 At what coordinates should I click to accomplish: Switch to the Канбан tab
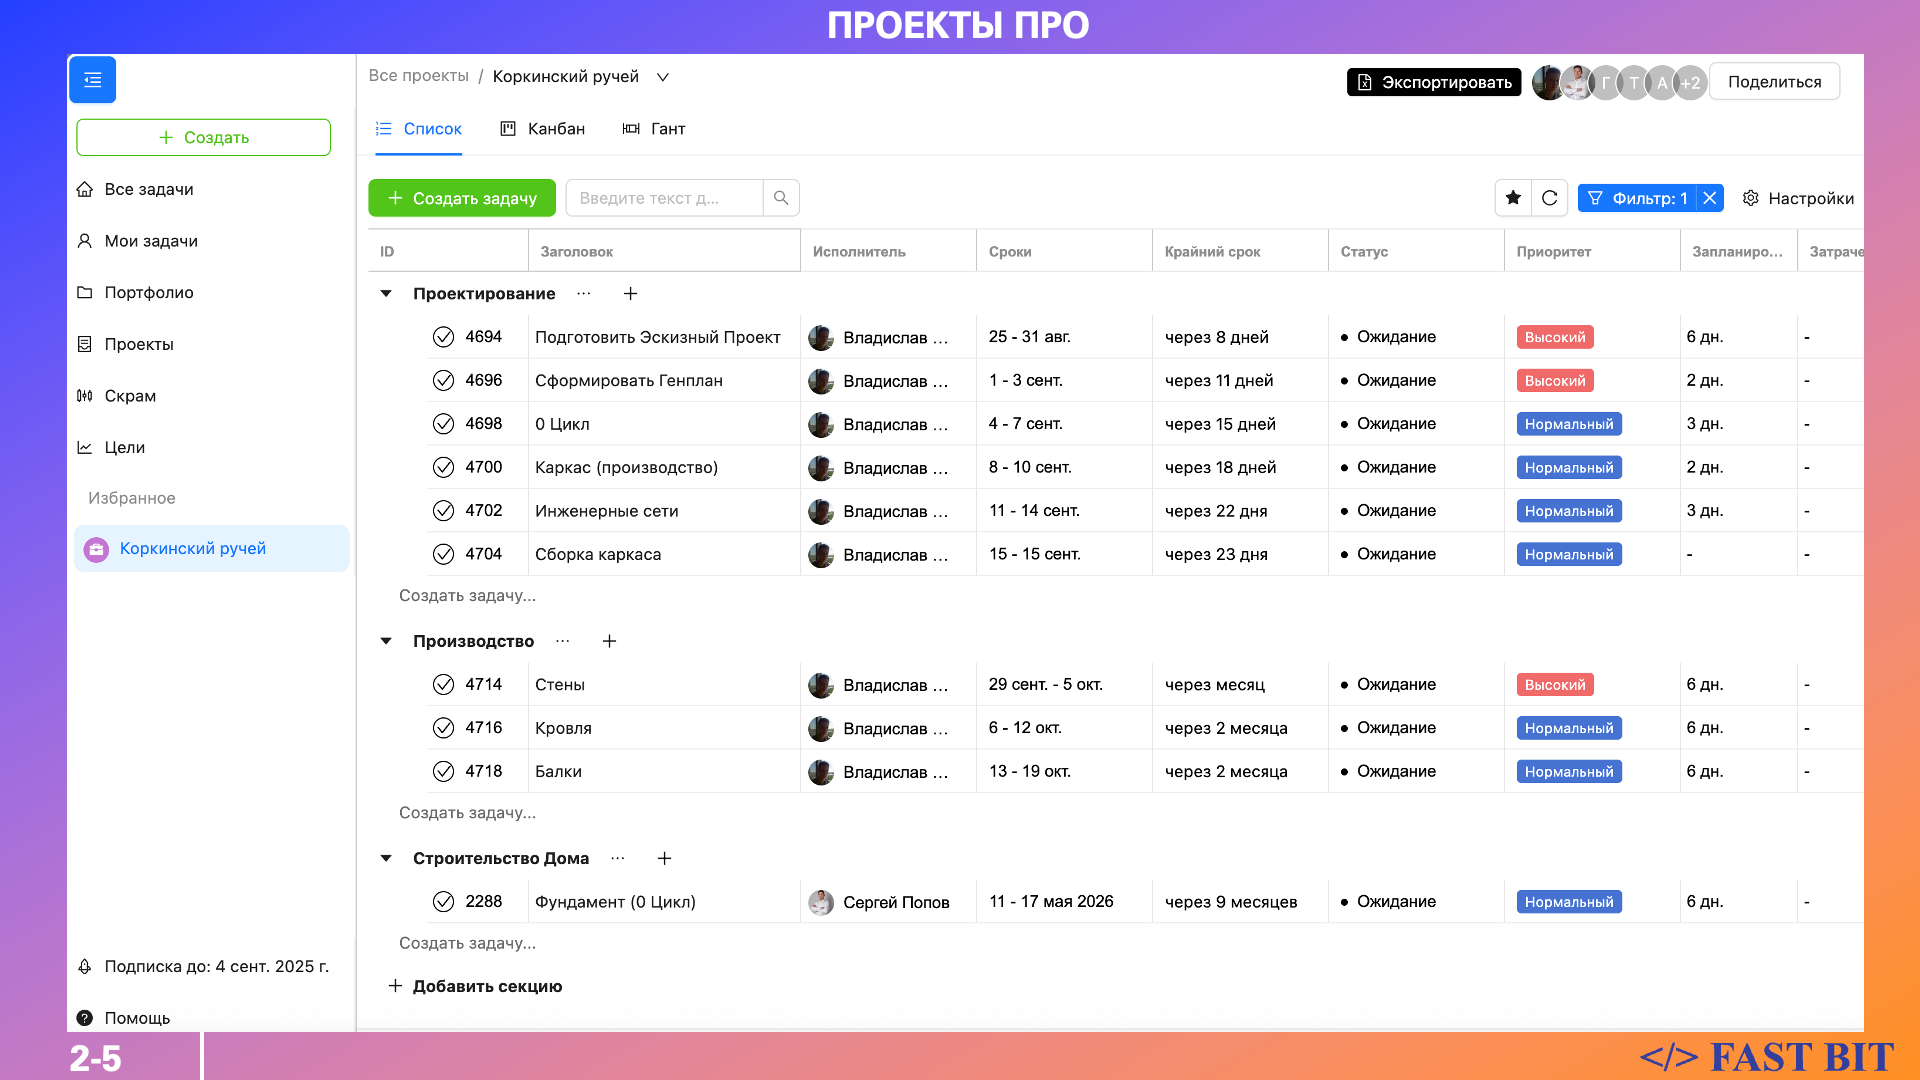tap(543, 129)
